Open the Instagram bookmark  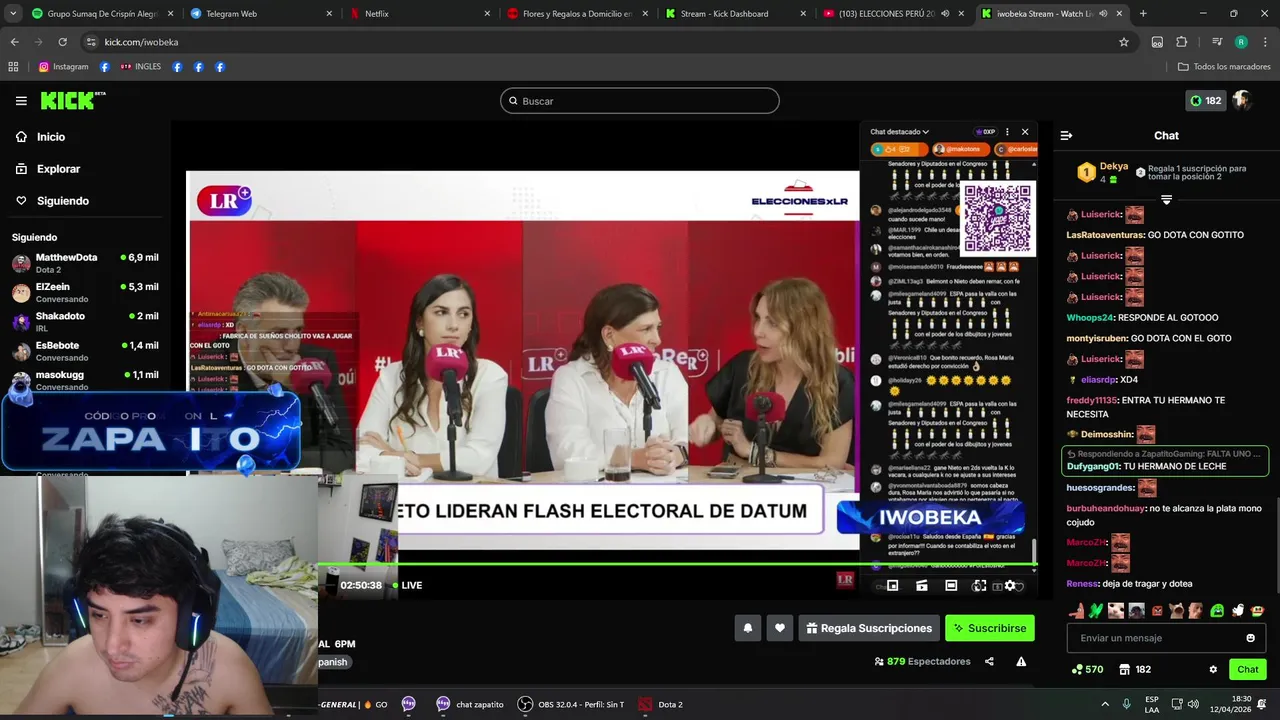point(63,67)
